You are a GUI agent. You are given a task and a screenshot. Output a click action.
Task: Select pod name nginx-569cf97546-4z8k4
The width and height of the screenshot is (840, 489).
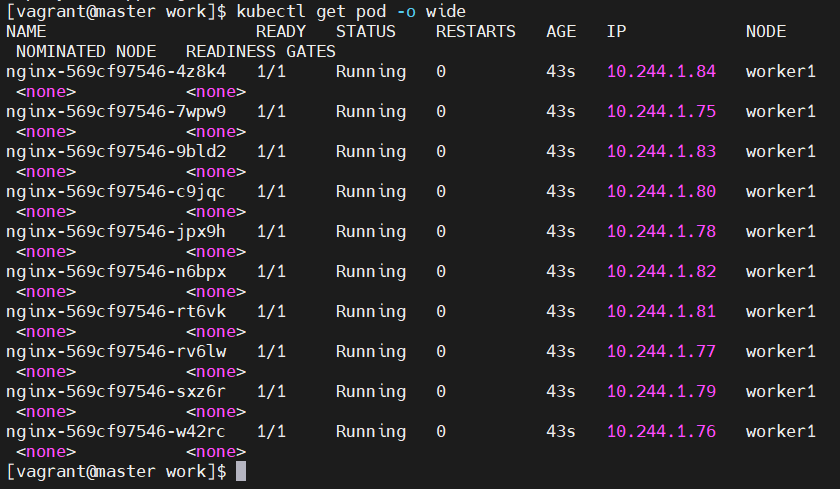[x=116, y=72]
